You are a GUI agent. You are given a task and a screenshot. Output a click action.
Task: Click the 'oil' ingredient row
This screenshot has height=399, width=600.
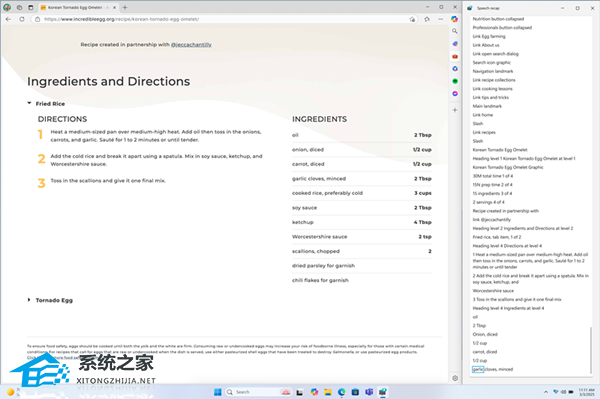[362, 135]
